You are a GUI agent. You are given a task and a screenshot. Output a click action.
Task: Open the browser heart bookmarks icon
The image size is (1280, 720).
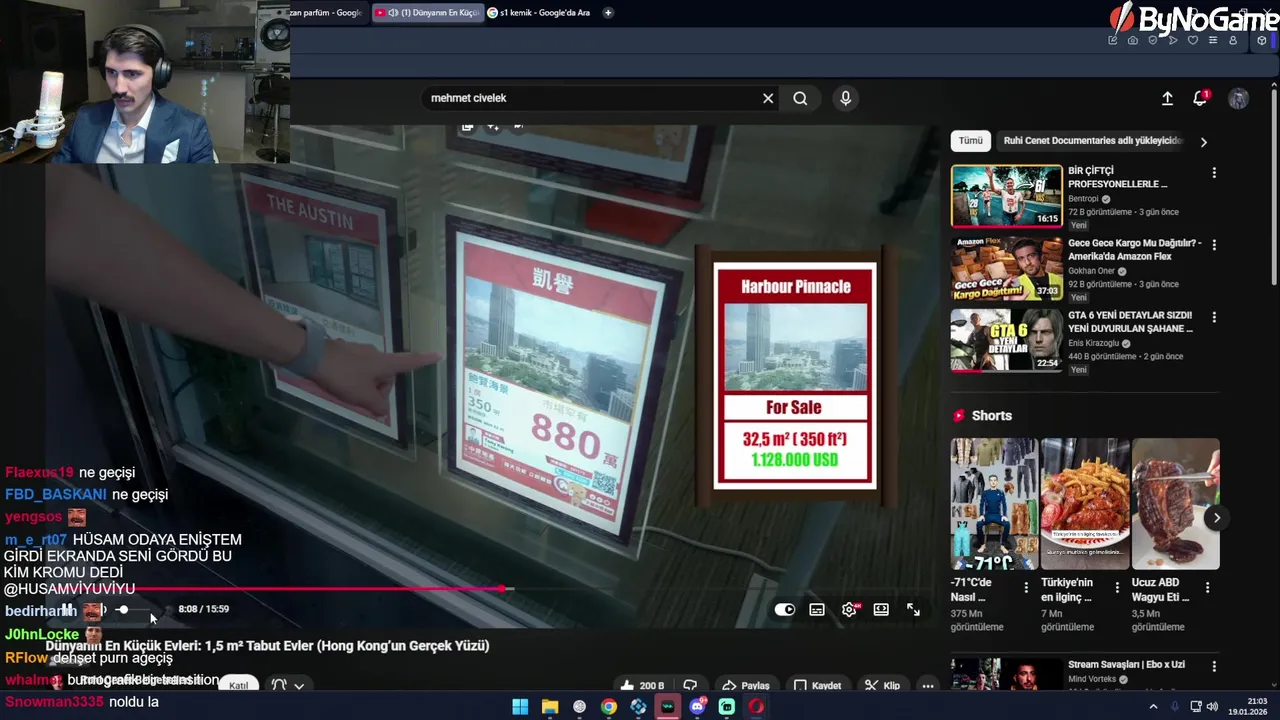click(1193, 41)
